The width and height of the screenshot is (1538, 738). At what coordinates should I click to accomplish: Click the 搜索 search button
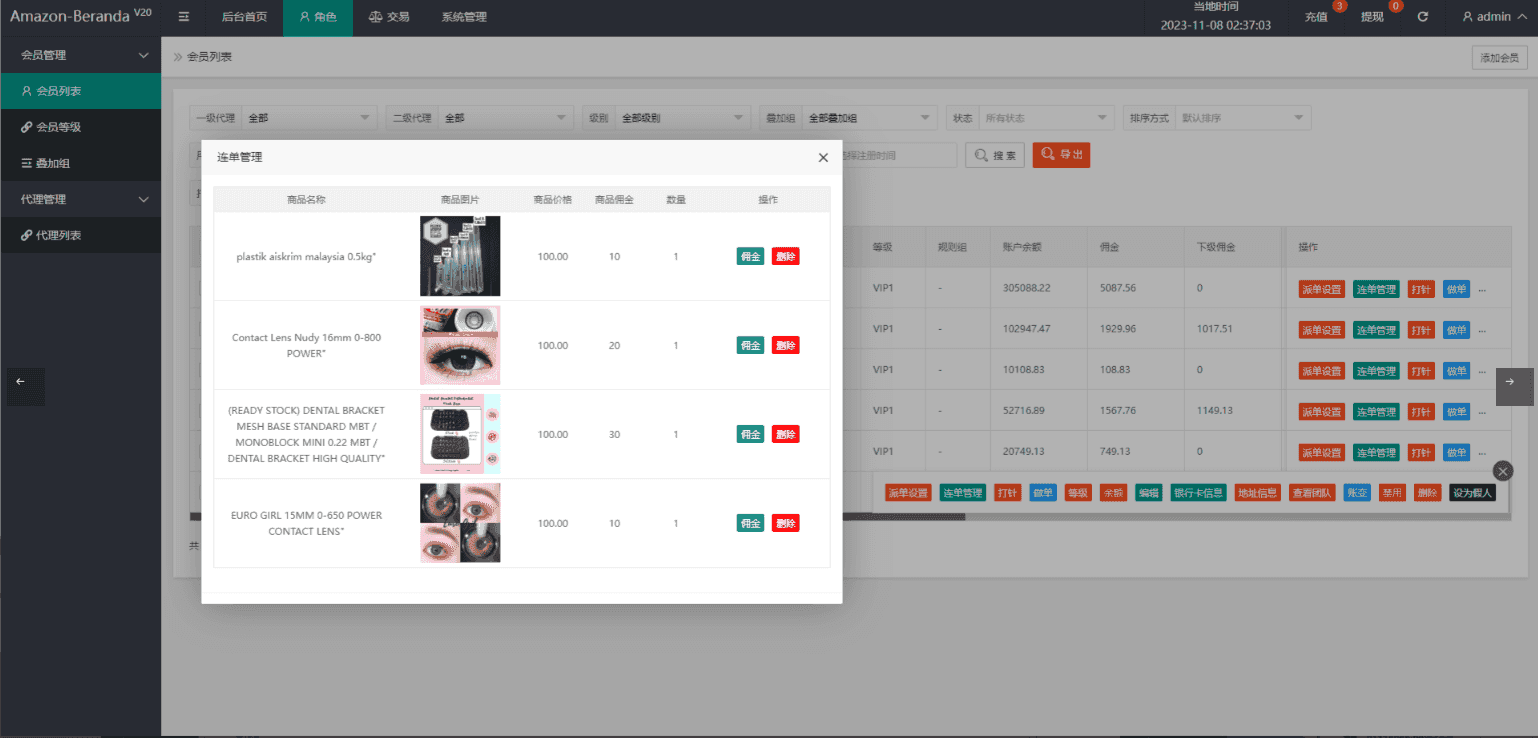(x=995, y=155)
